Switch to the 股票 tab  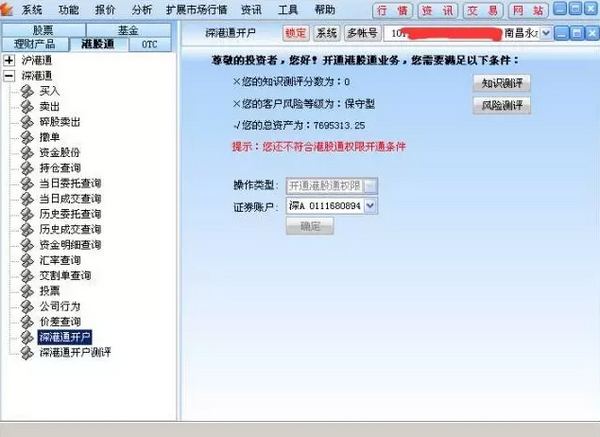click(44, 30)
